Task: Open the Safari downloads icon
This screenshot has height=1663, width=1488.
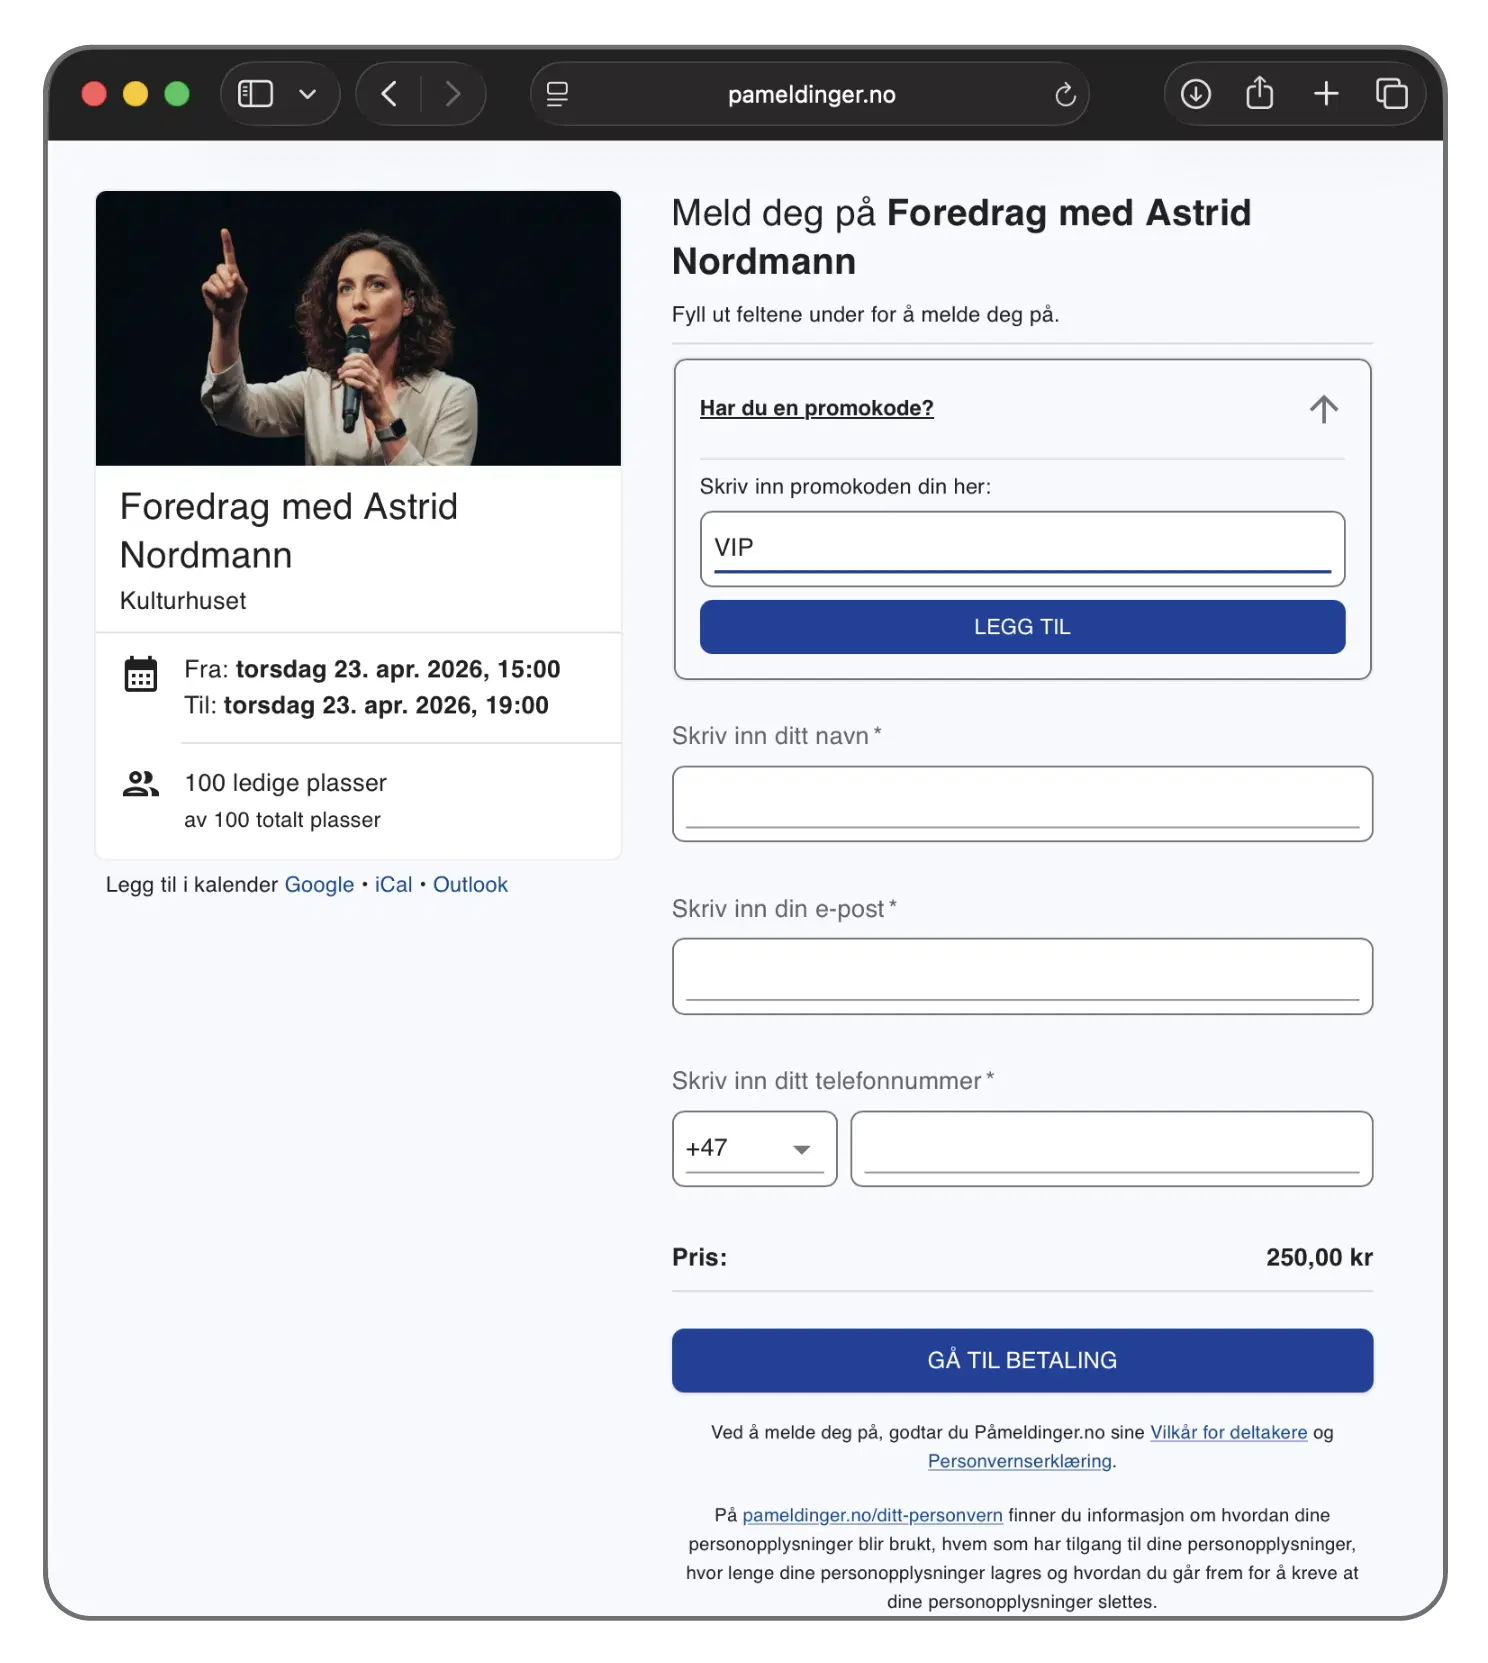Action: 1195,94
